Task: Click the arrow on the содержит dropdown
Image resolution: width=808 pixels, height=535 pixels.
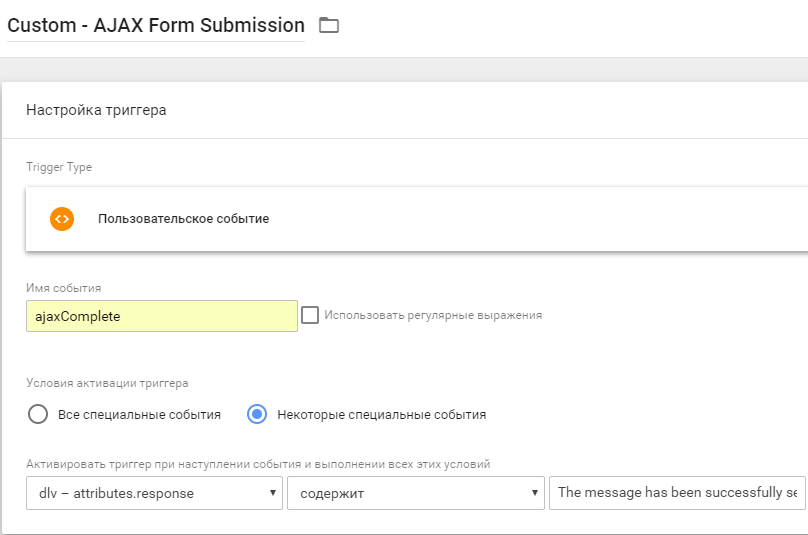Action: click(533, 492)
